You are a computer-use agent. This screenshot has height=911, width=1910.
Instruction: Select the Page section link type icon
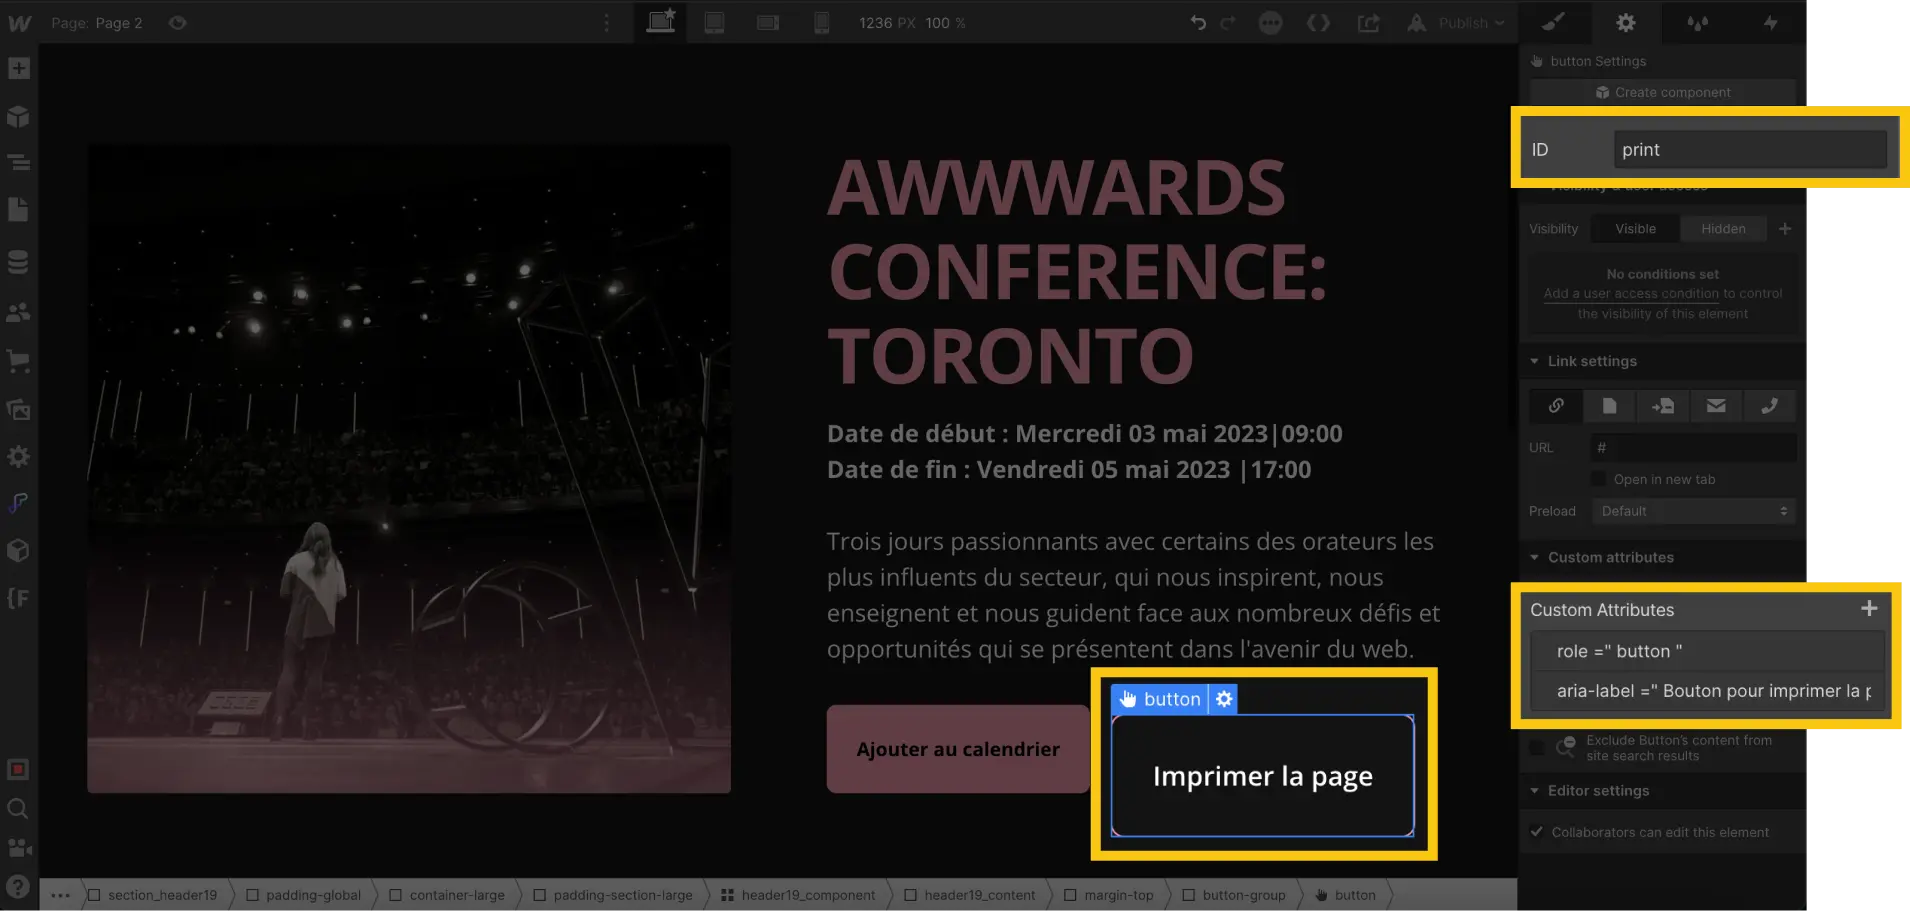[x=1663, y=406]
